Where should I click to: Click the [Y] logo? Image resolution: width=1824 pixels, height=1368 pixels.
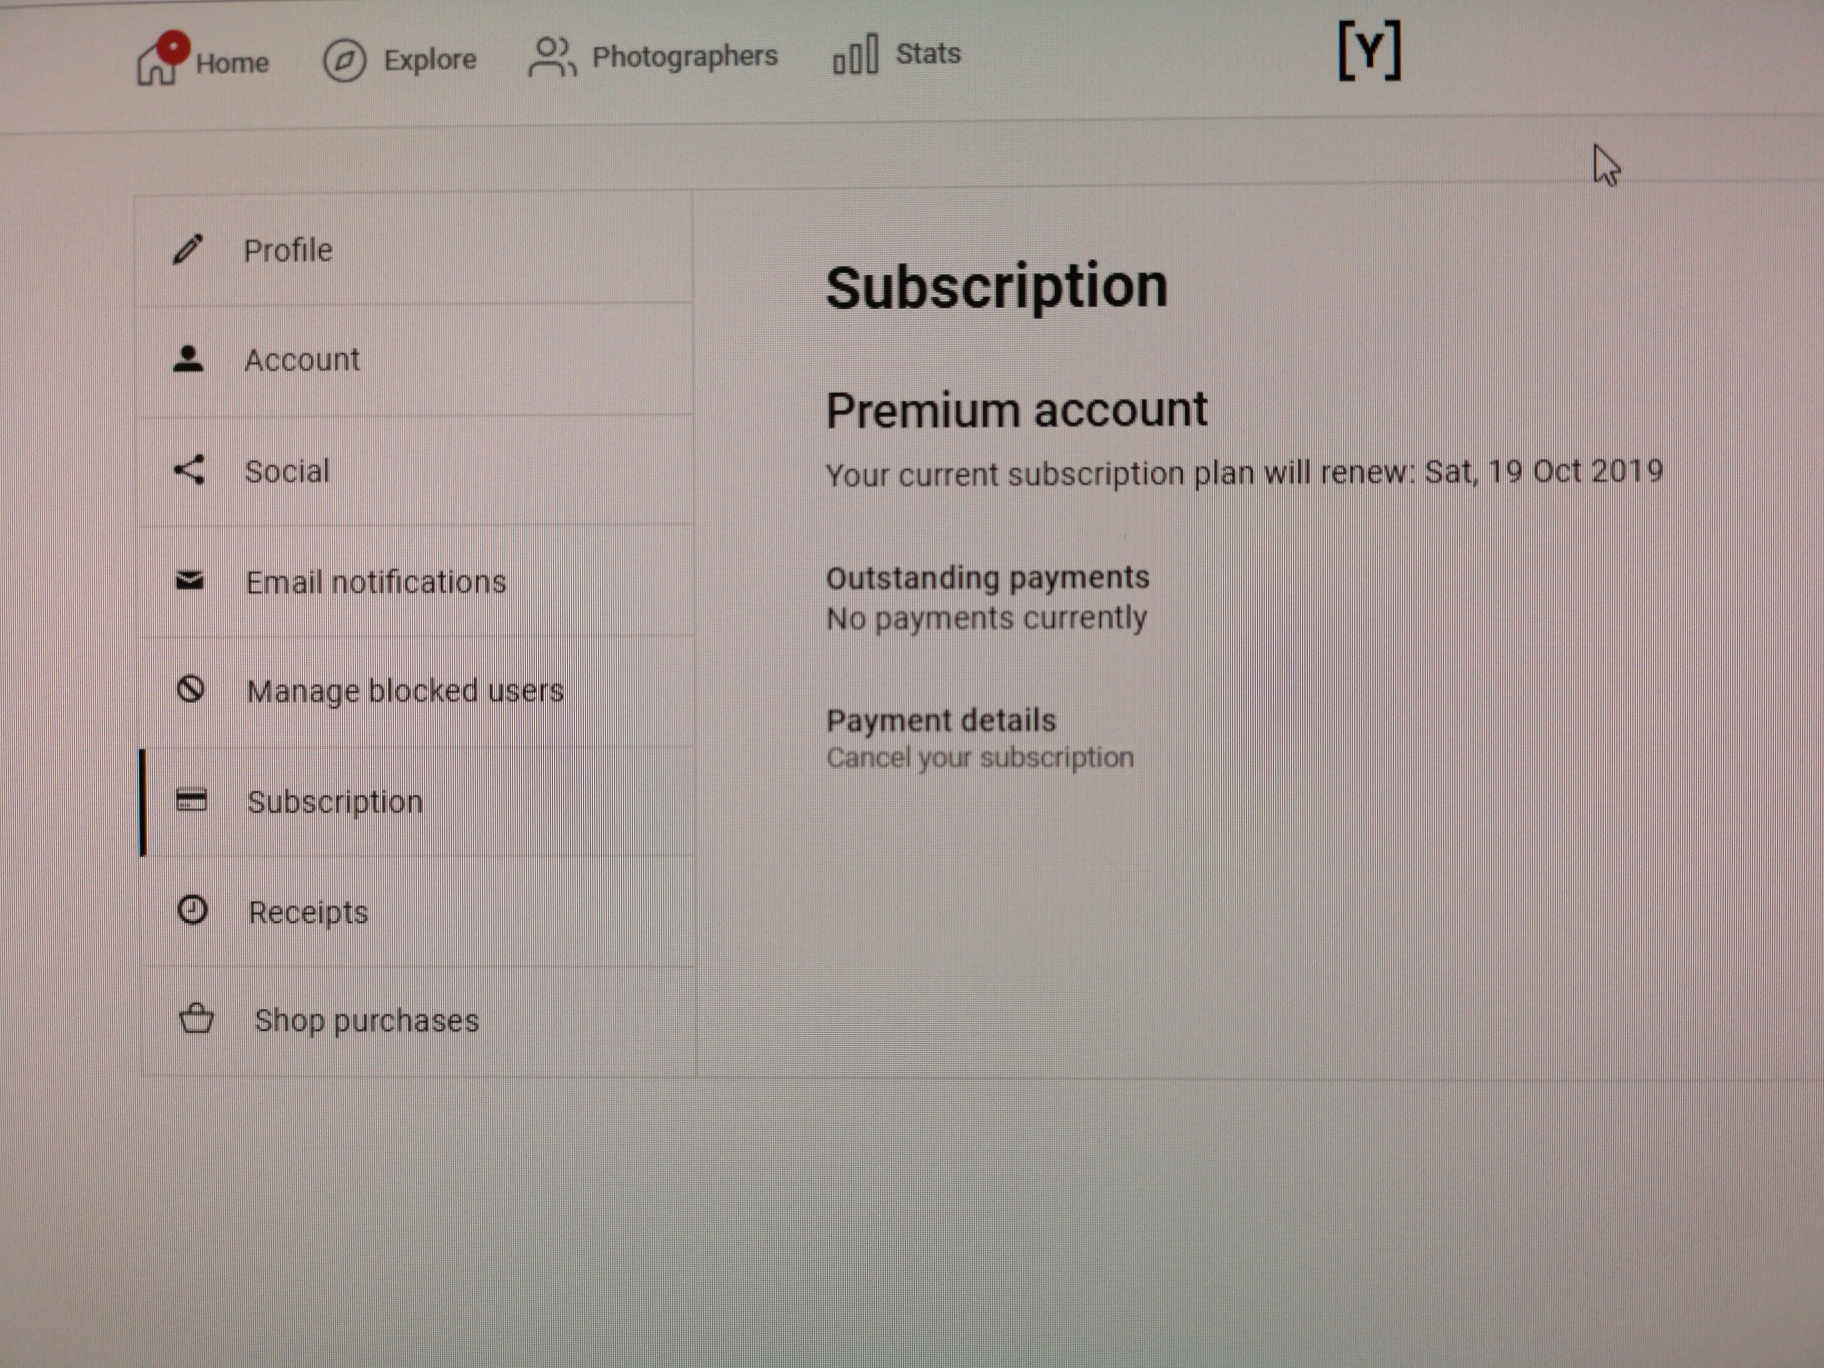[1371, 48]
